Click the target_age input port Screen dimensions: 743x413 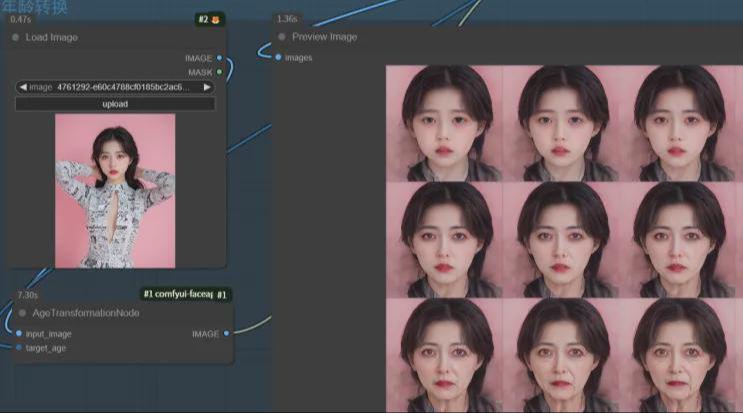pyautogui.click(x=19, y=347)
